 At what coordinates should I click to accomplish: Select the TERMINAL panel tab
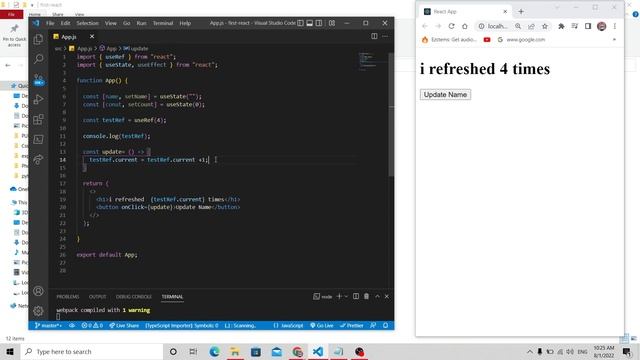coord(172,297)
